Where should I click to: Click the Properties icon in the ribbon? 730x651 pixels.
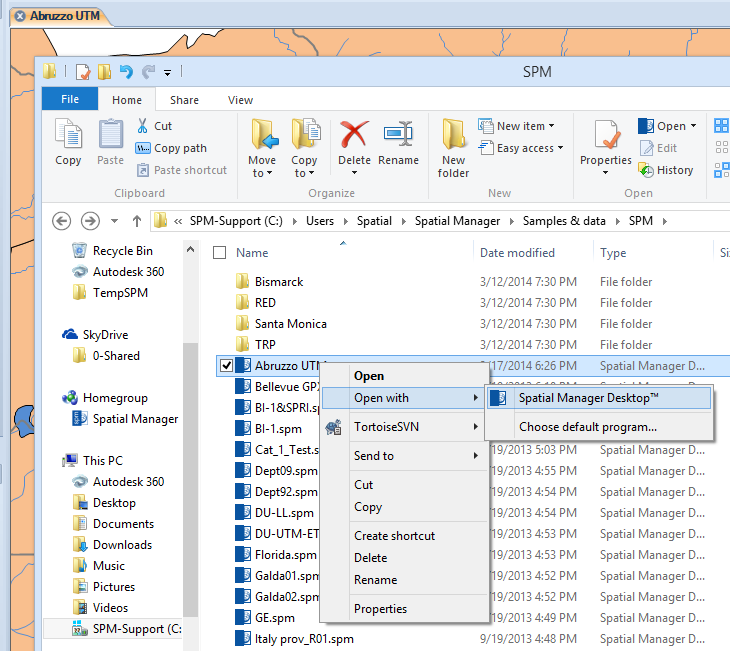pos(605,136)
